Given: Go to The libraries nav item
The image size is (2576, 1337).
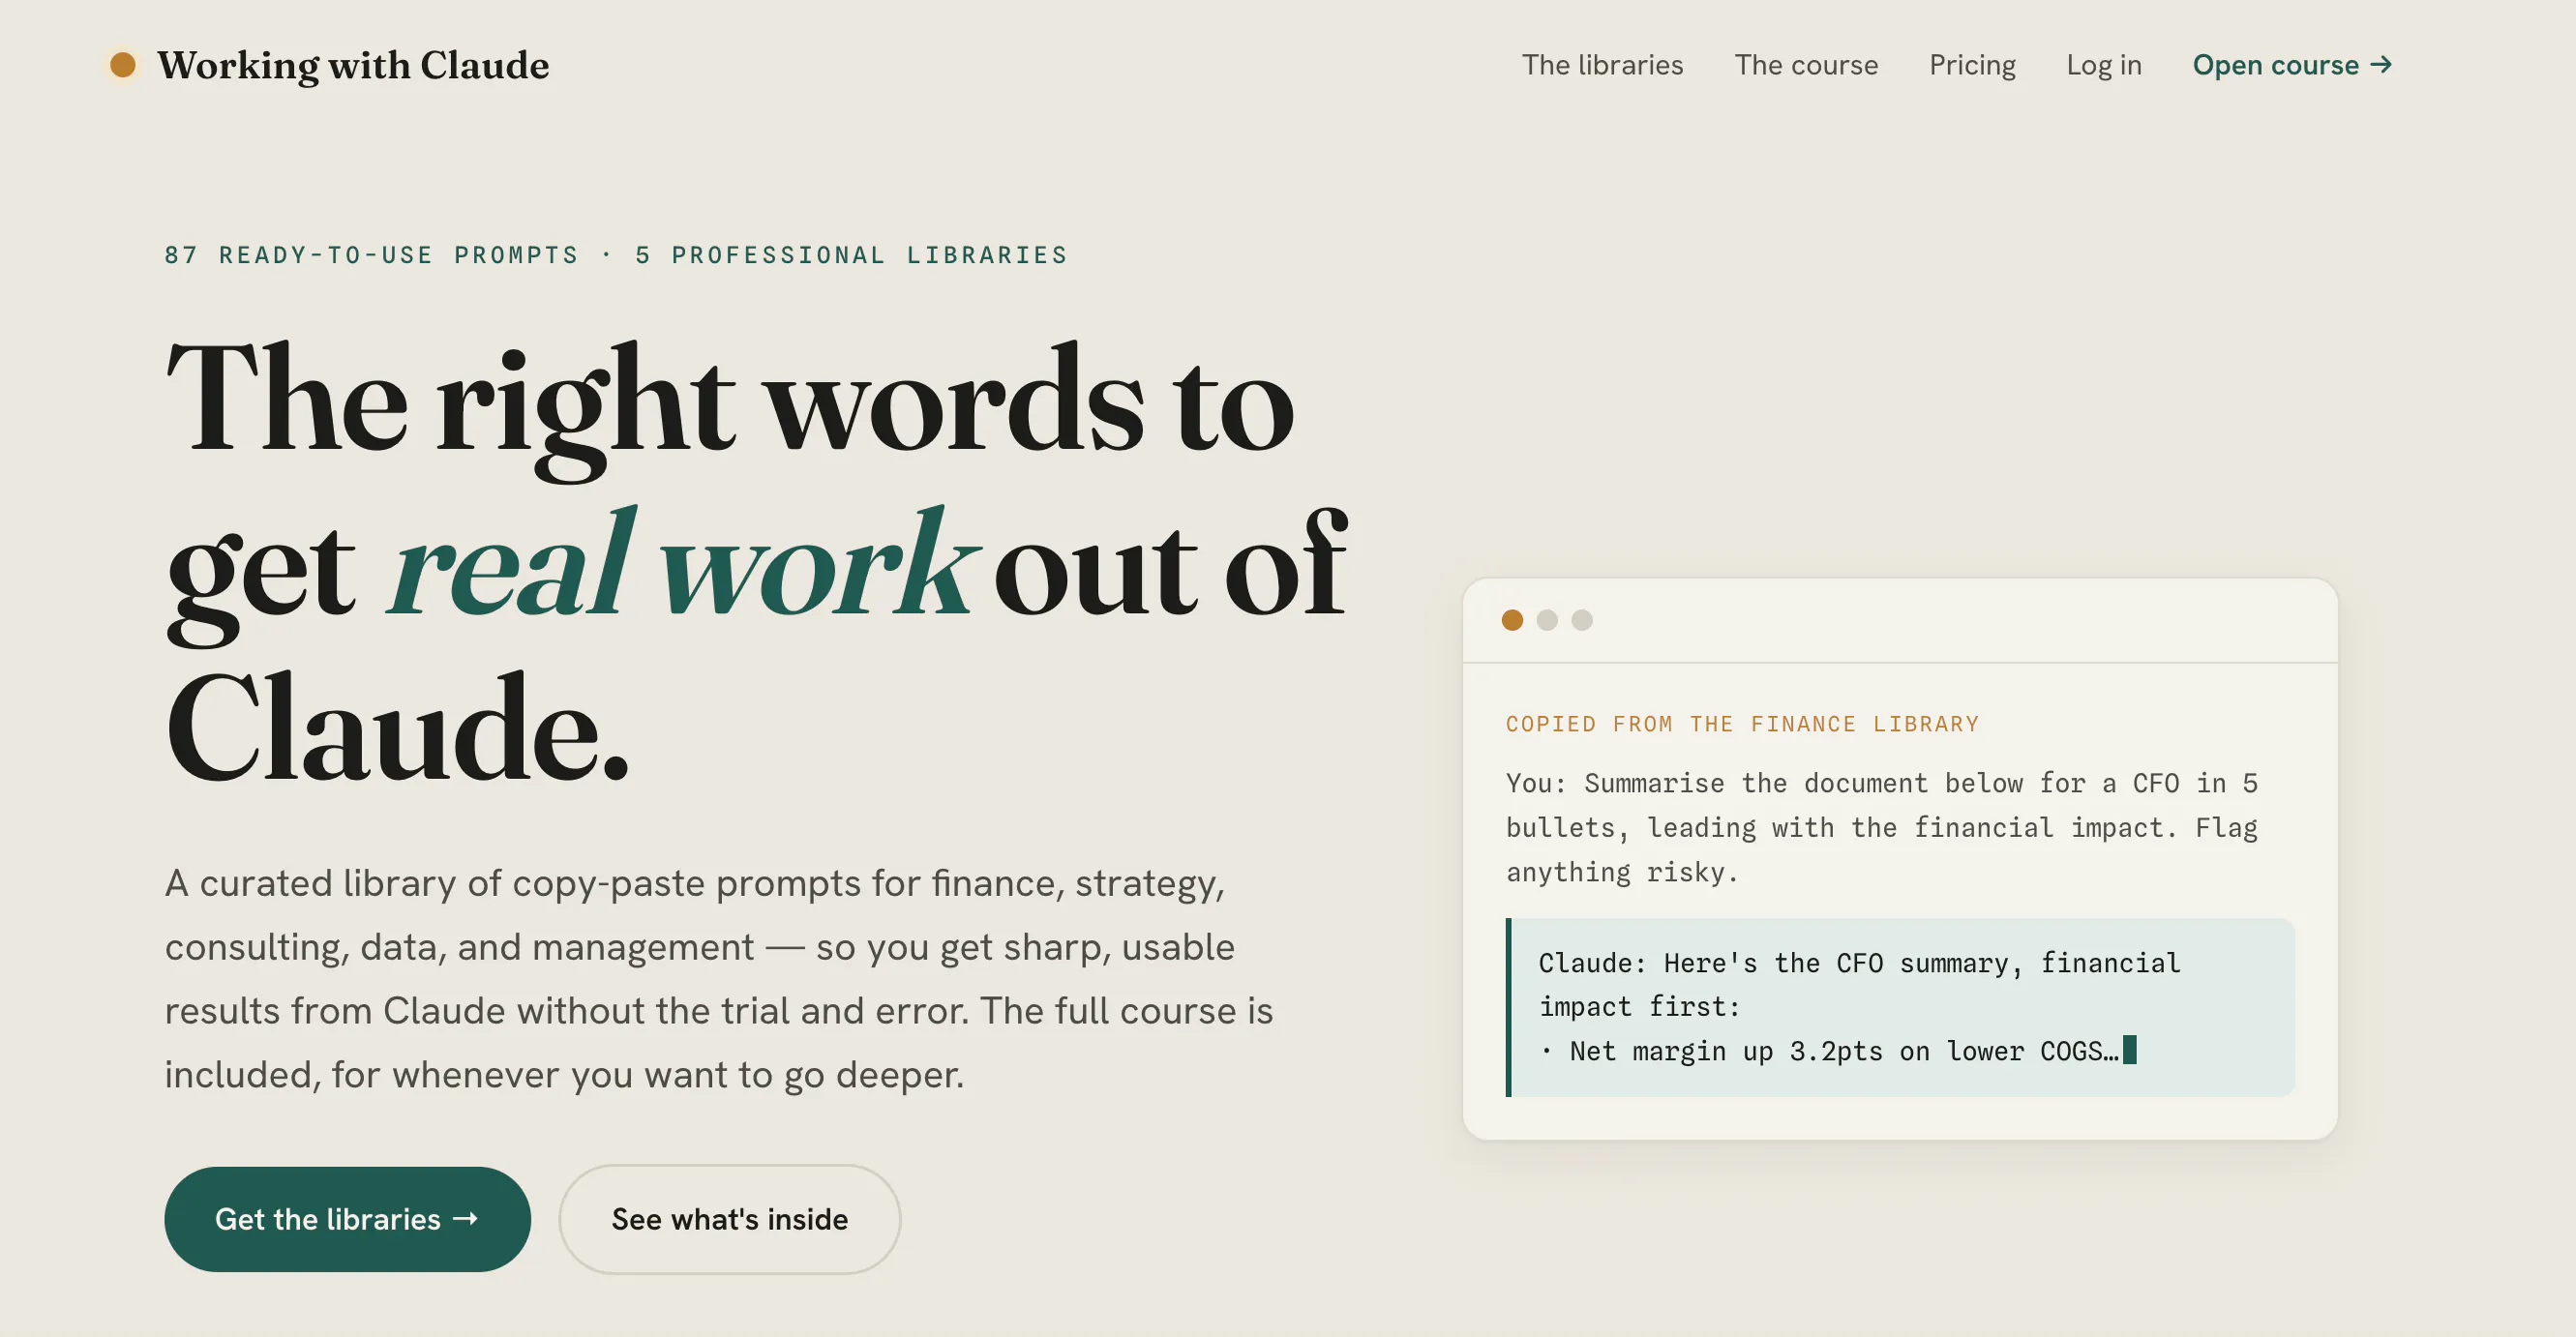Looking at the screenshot, I should pyautogui.click(x=1602, y=65).
